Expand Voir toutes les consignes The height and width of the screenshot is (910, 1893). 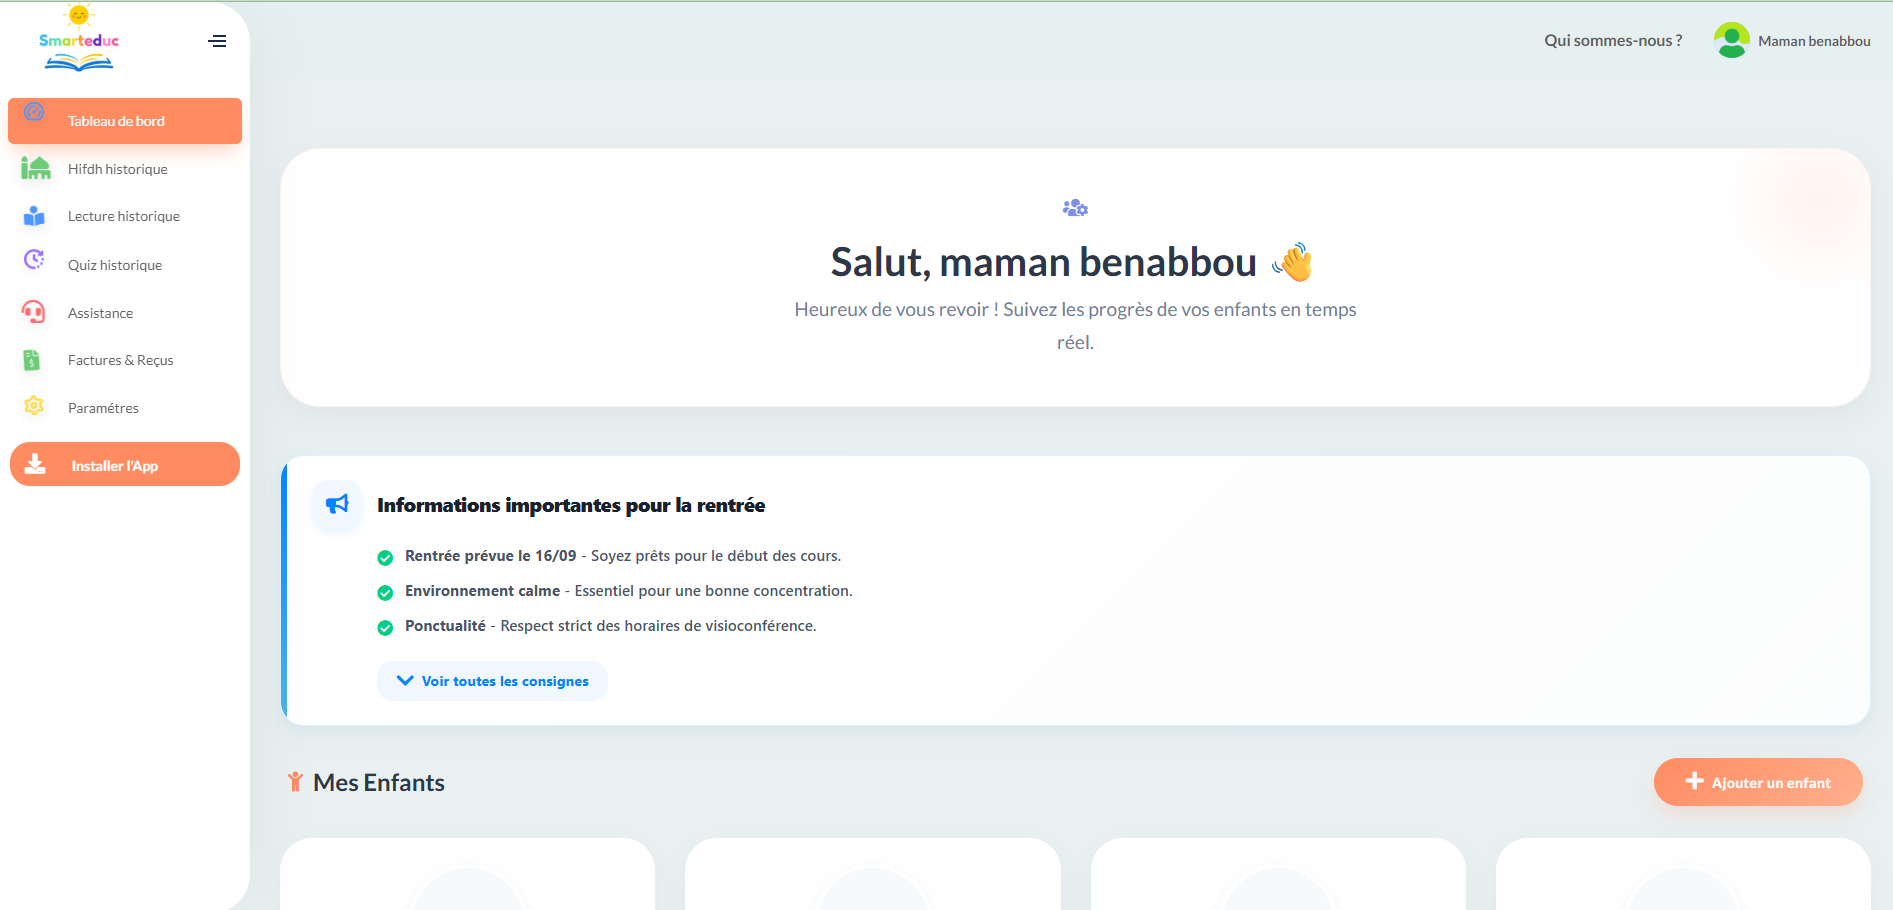tap(492, 681)
